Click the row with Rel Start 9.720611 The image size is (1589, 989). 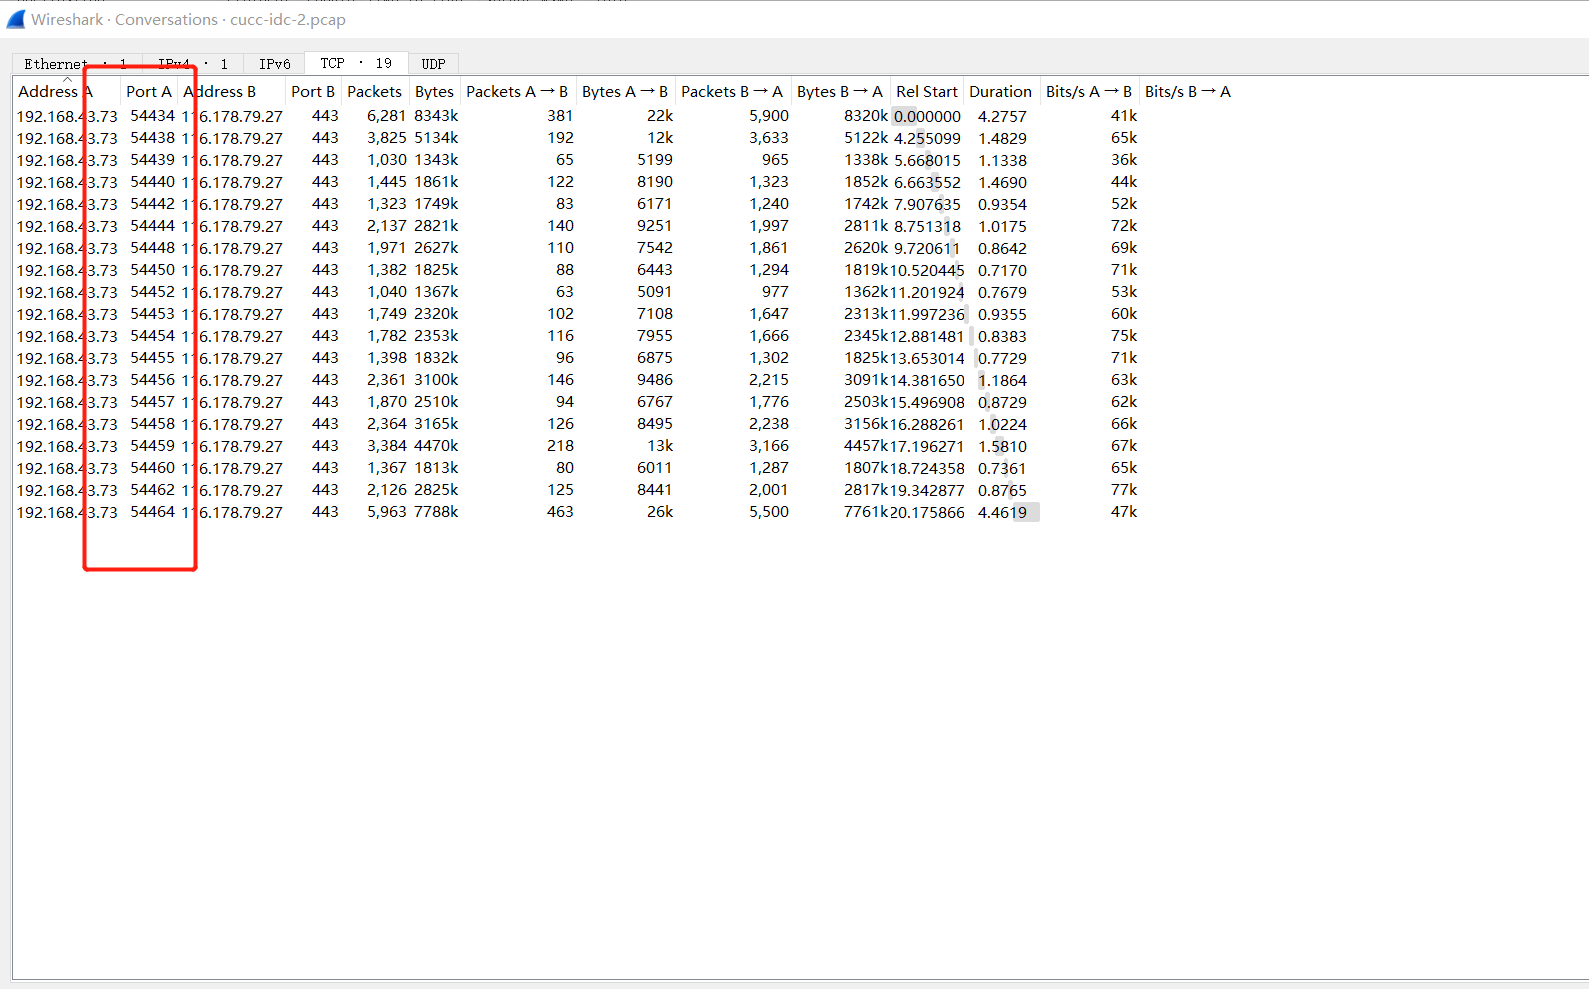tap(927, 248)
